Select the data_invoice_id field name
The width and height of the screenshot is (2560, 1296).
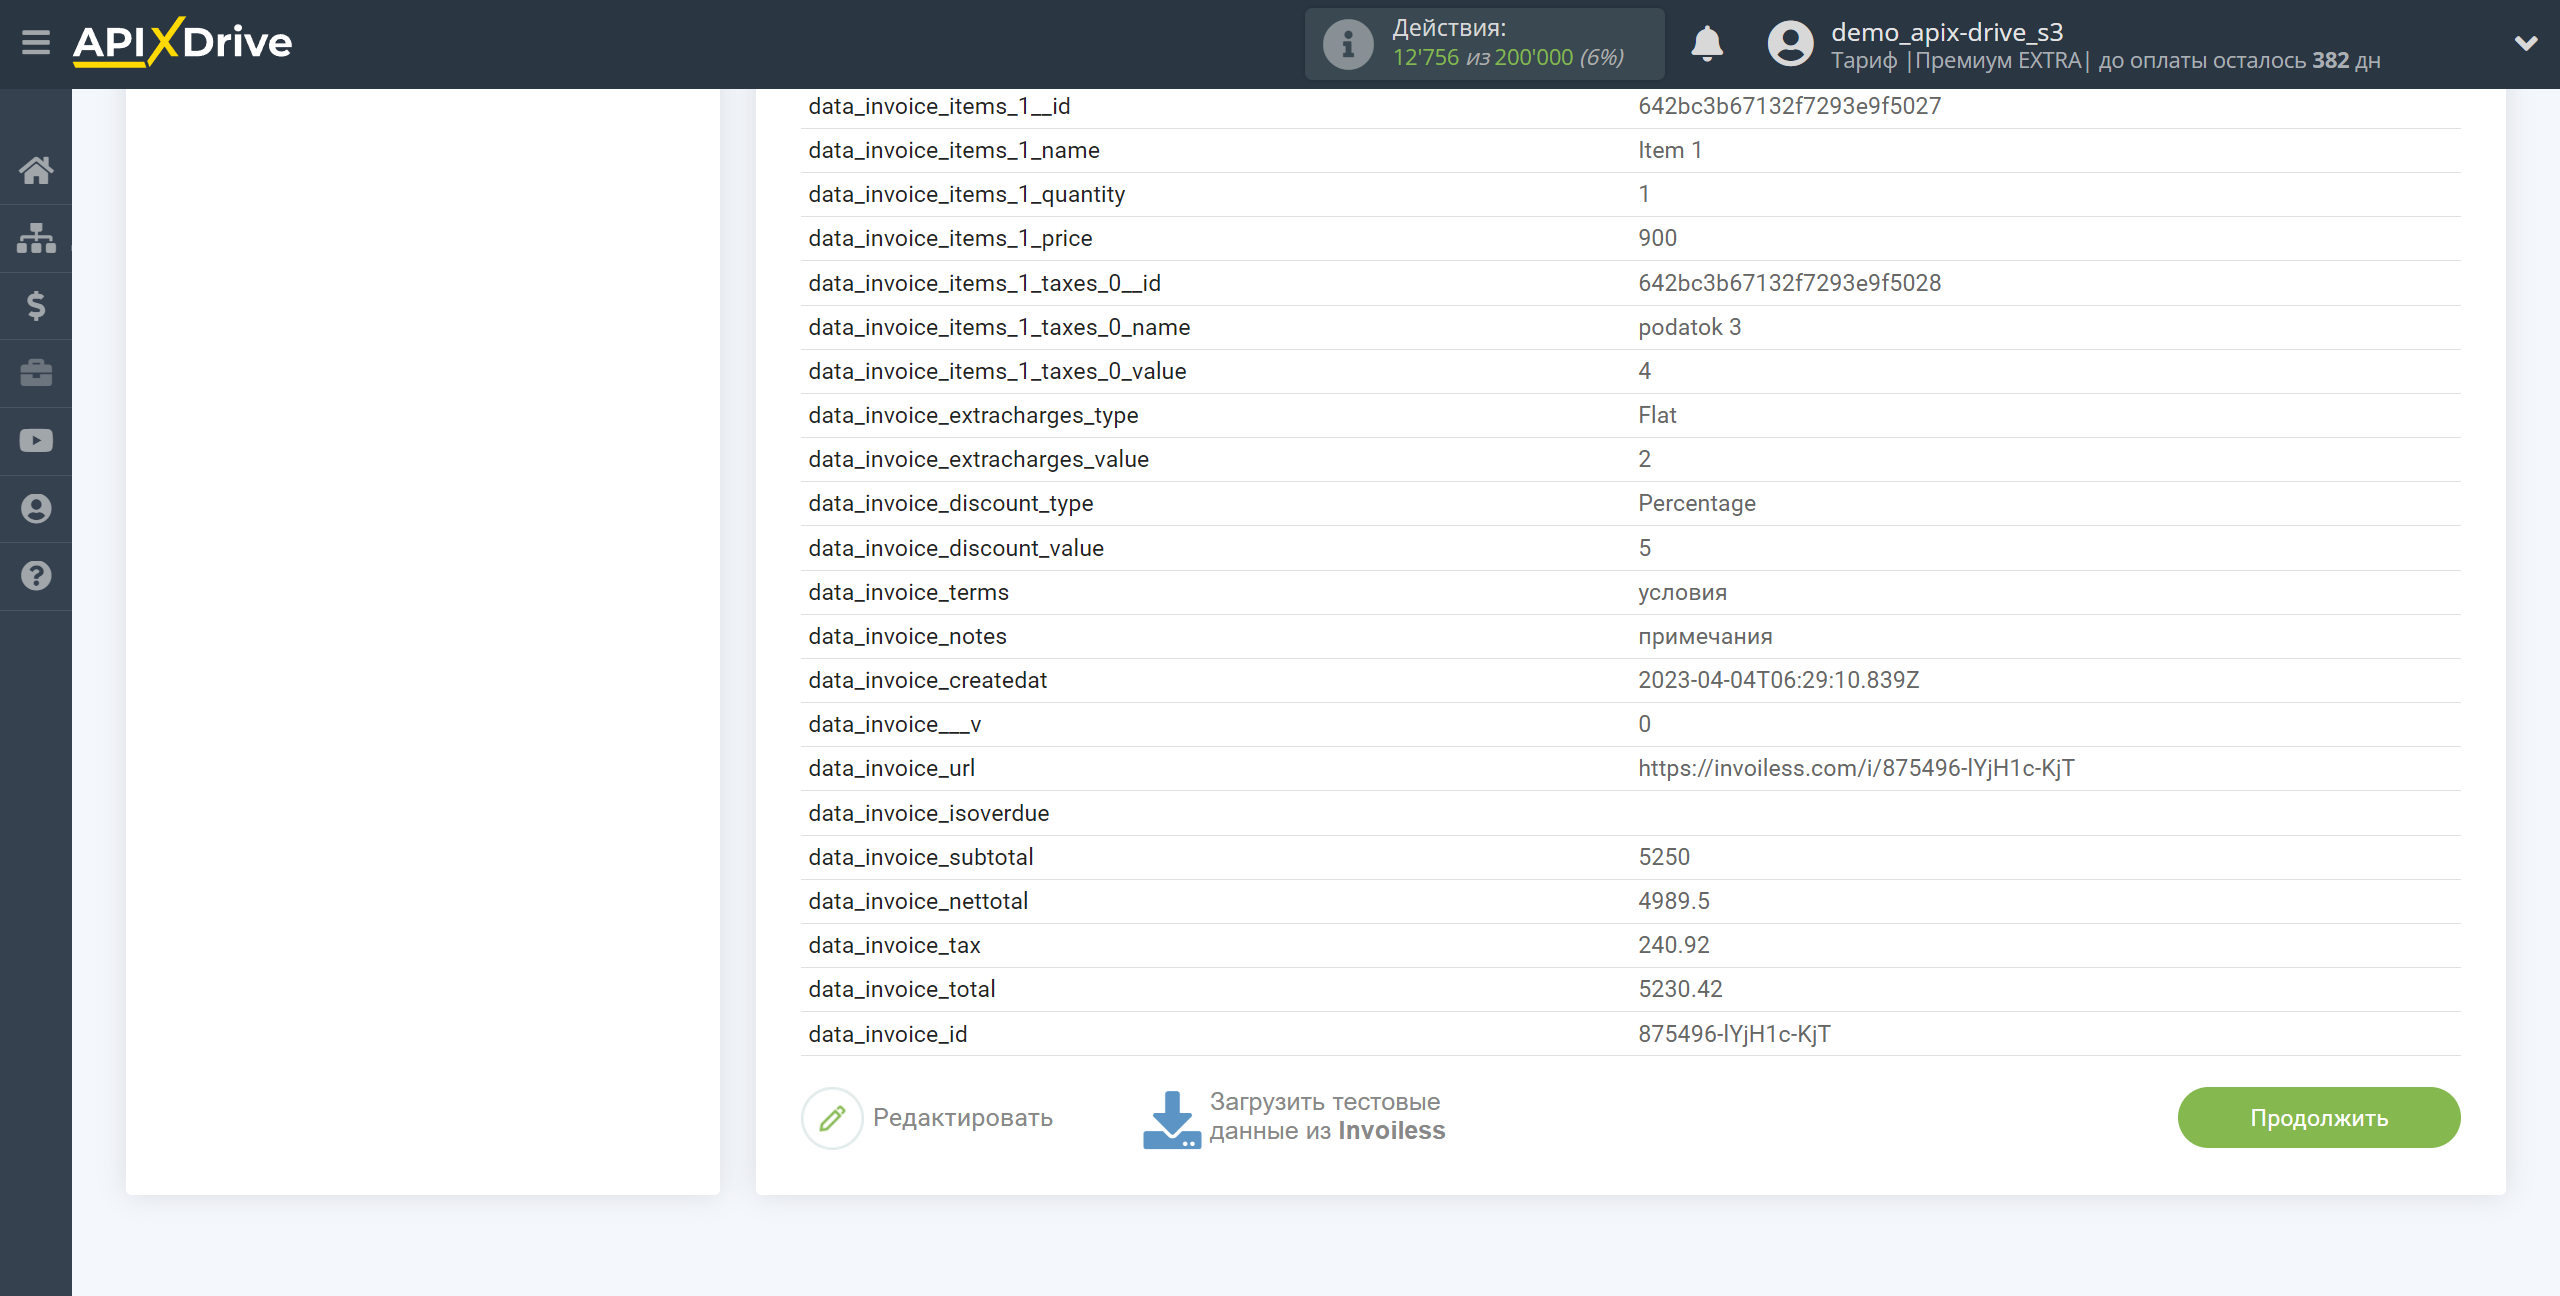point(888,1034)
